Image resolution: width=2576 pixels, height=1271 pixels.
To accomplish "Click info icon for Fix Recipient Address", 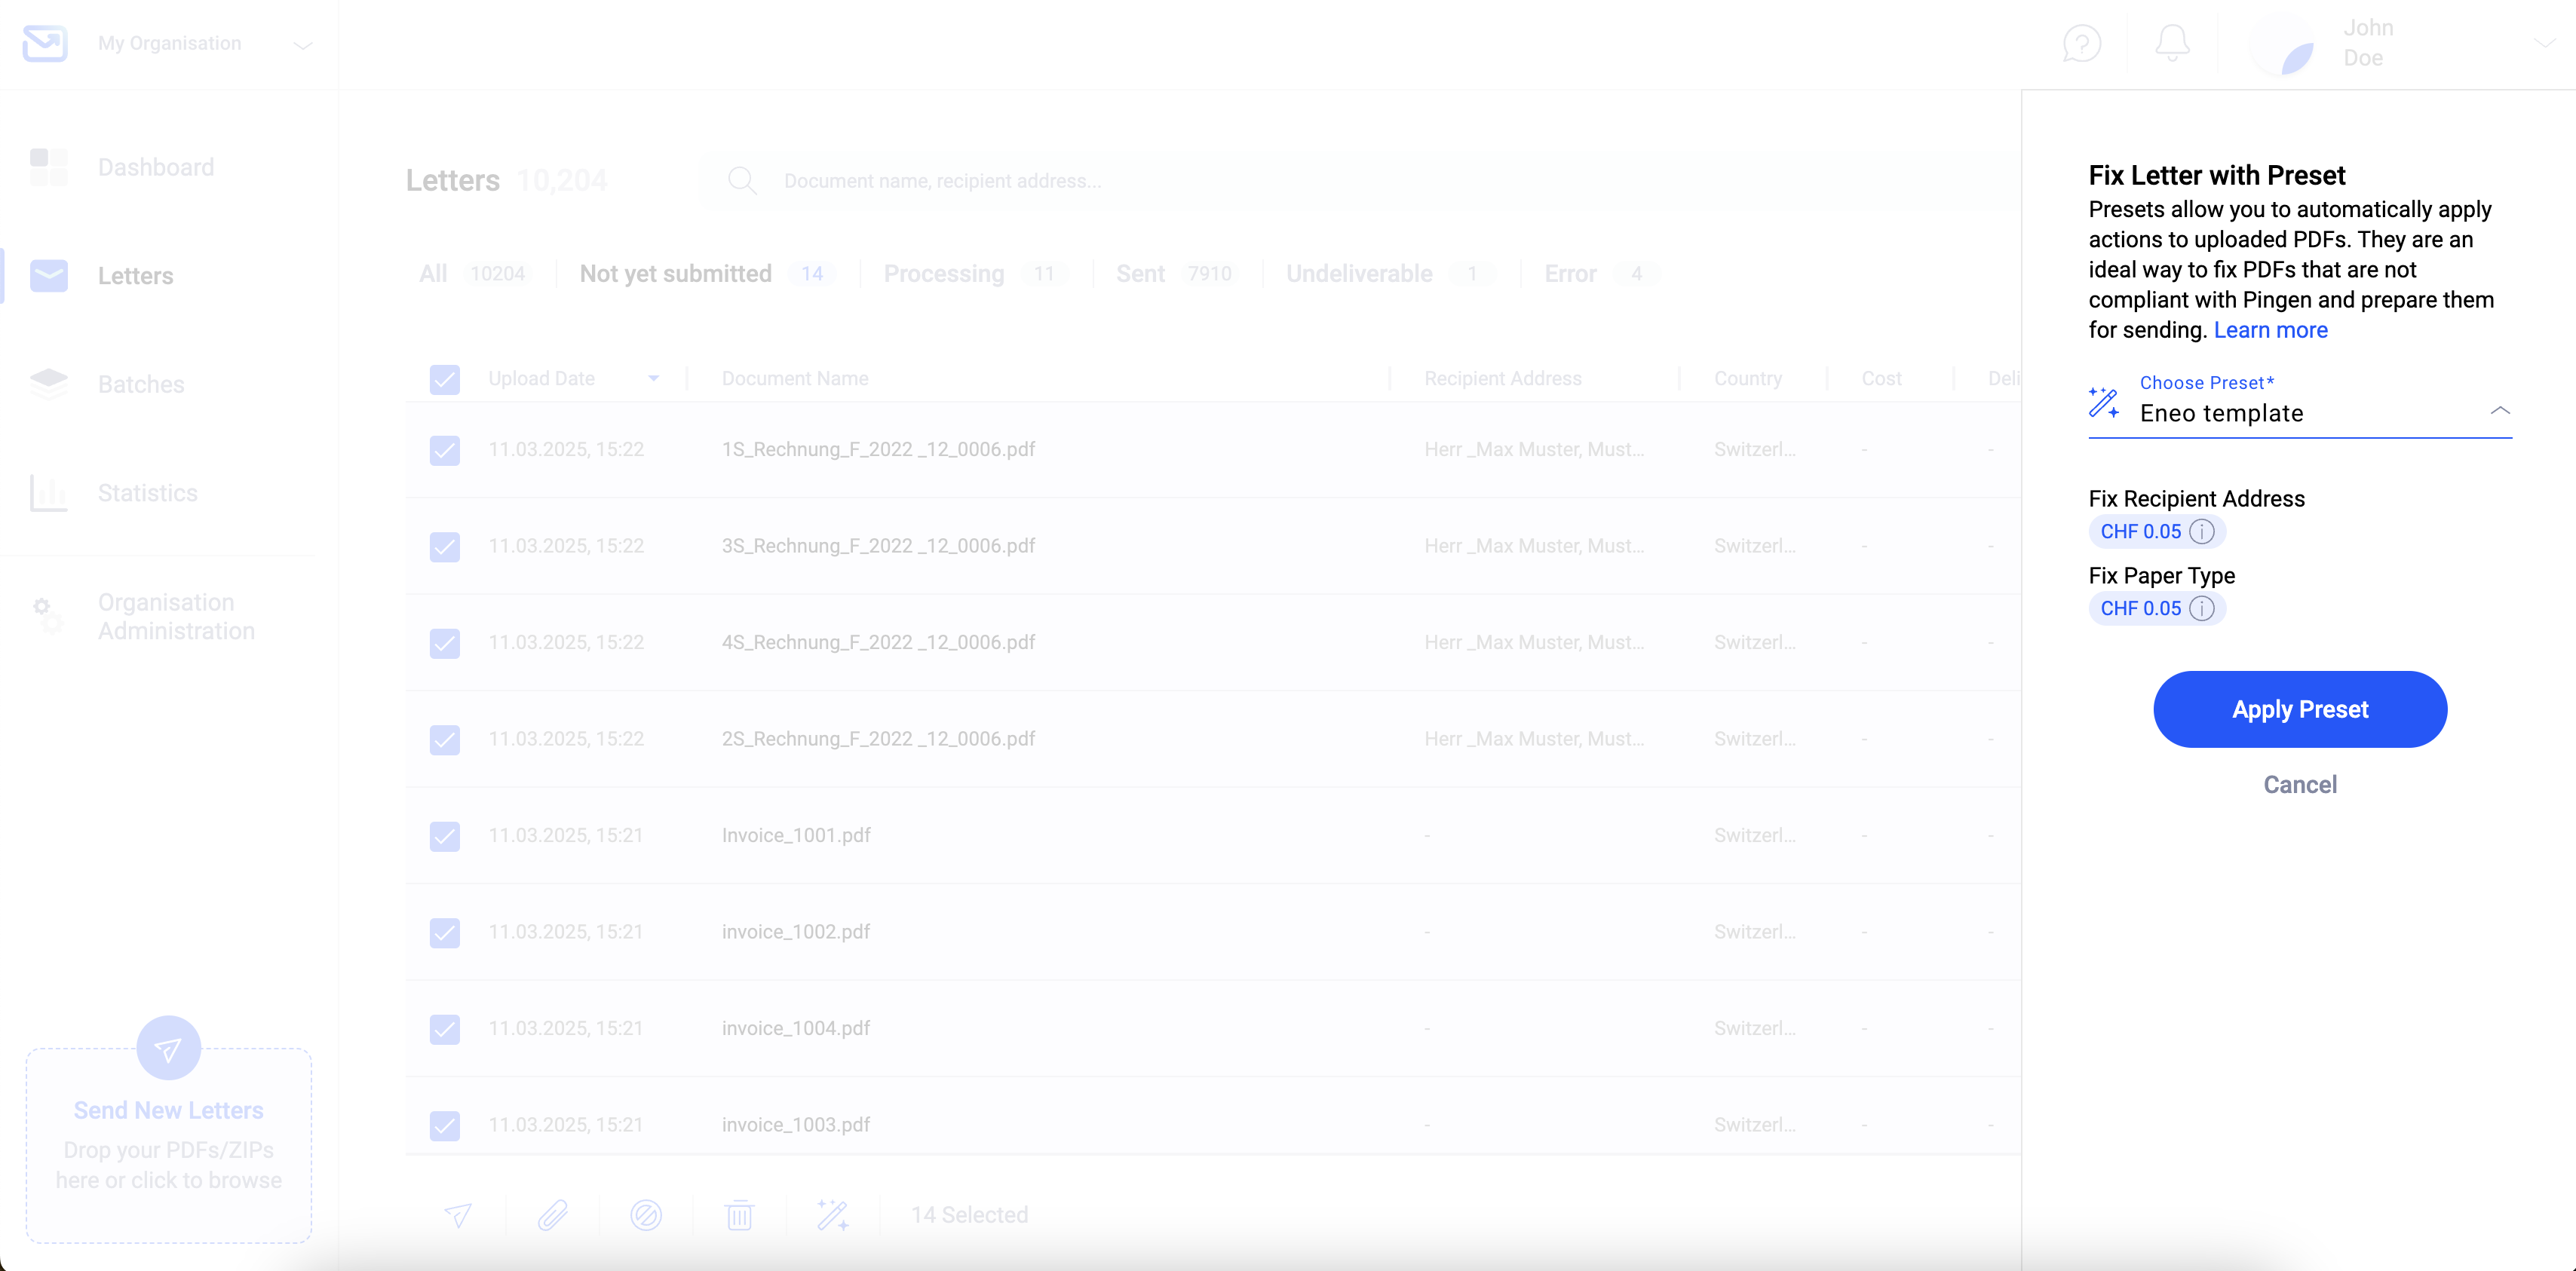I will click(x=2202, y=532).
